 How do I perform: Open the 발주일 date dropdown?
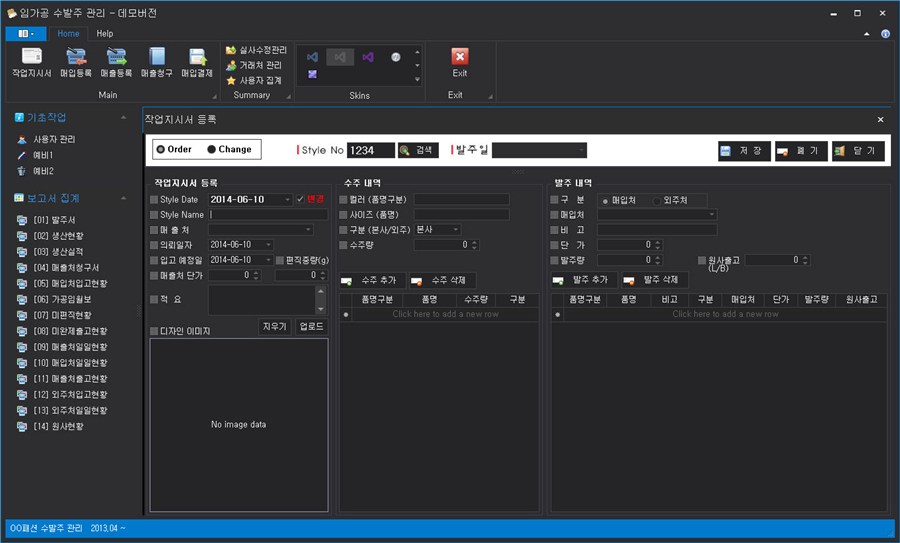581,150
